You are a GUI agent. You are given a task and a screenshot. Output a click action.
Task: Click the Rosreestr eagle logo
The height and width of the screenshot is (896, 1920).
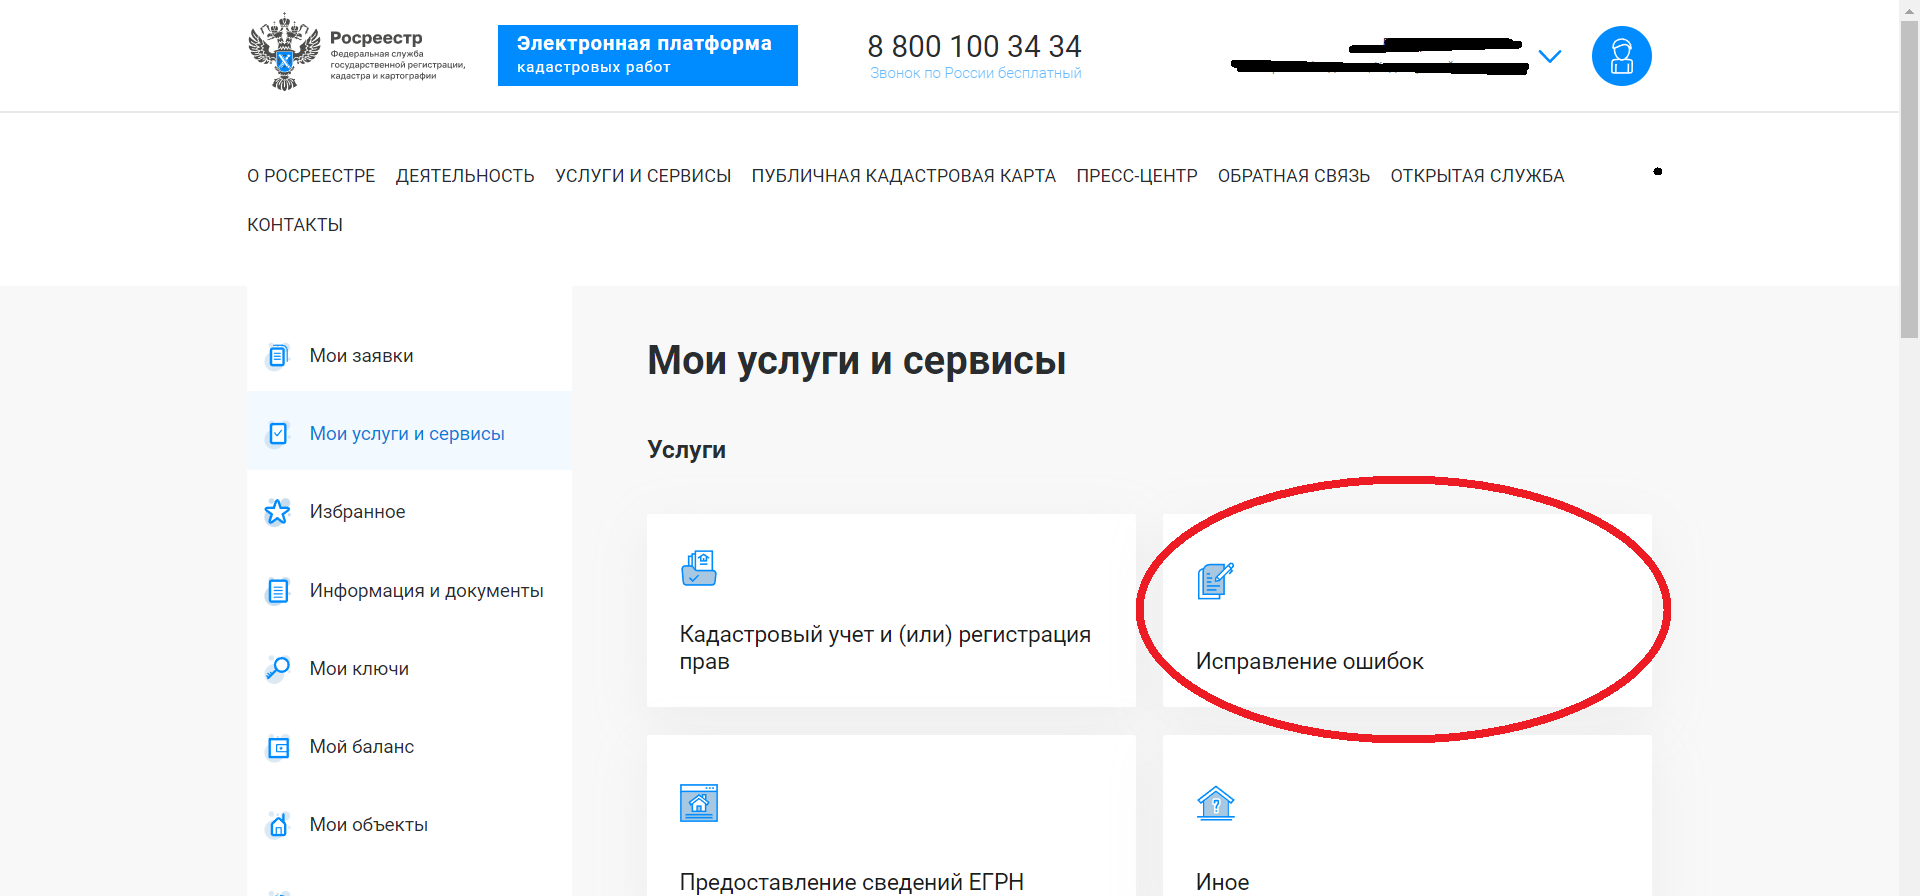(x=284, y=52)
